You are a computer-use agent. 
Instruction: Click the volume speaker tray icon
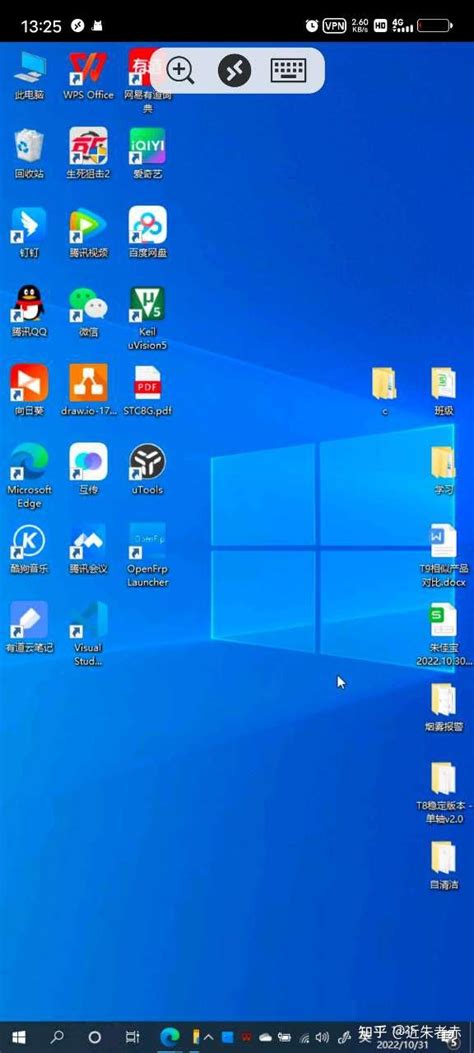click(x=322, y=1038)
